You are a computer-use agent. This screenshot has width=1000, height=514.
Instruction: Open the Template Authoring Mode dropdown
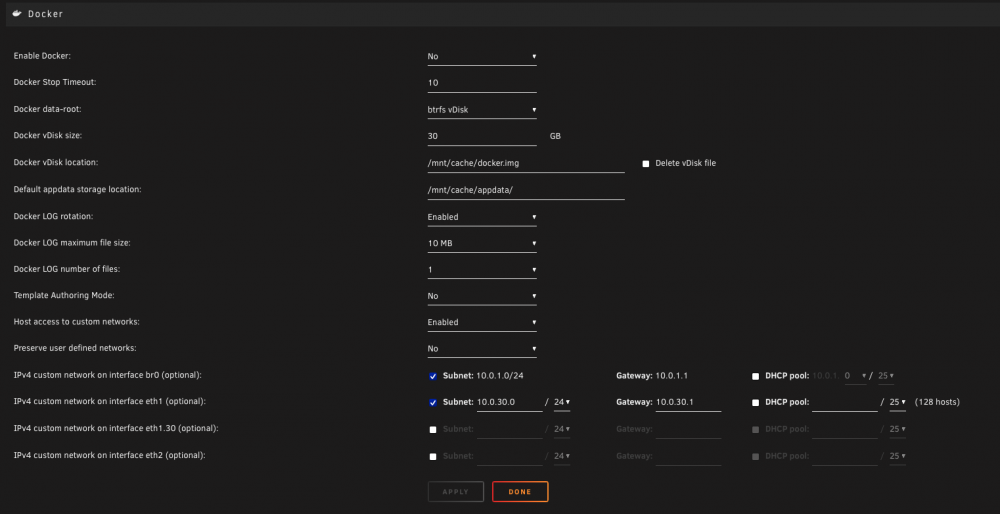(x=482, y=296)
